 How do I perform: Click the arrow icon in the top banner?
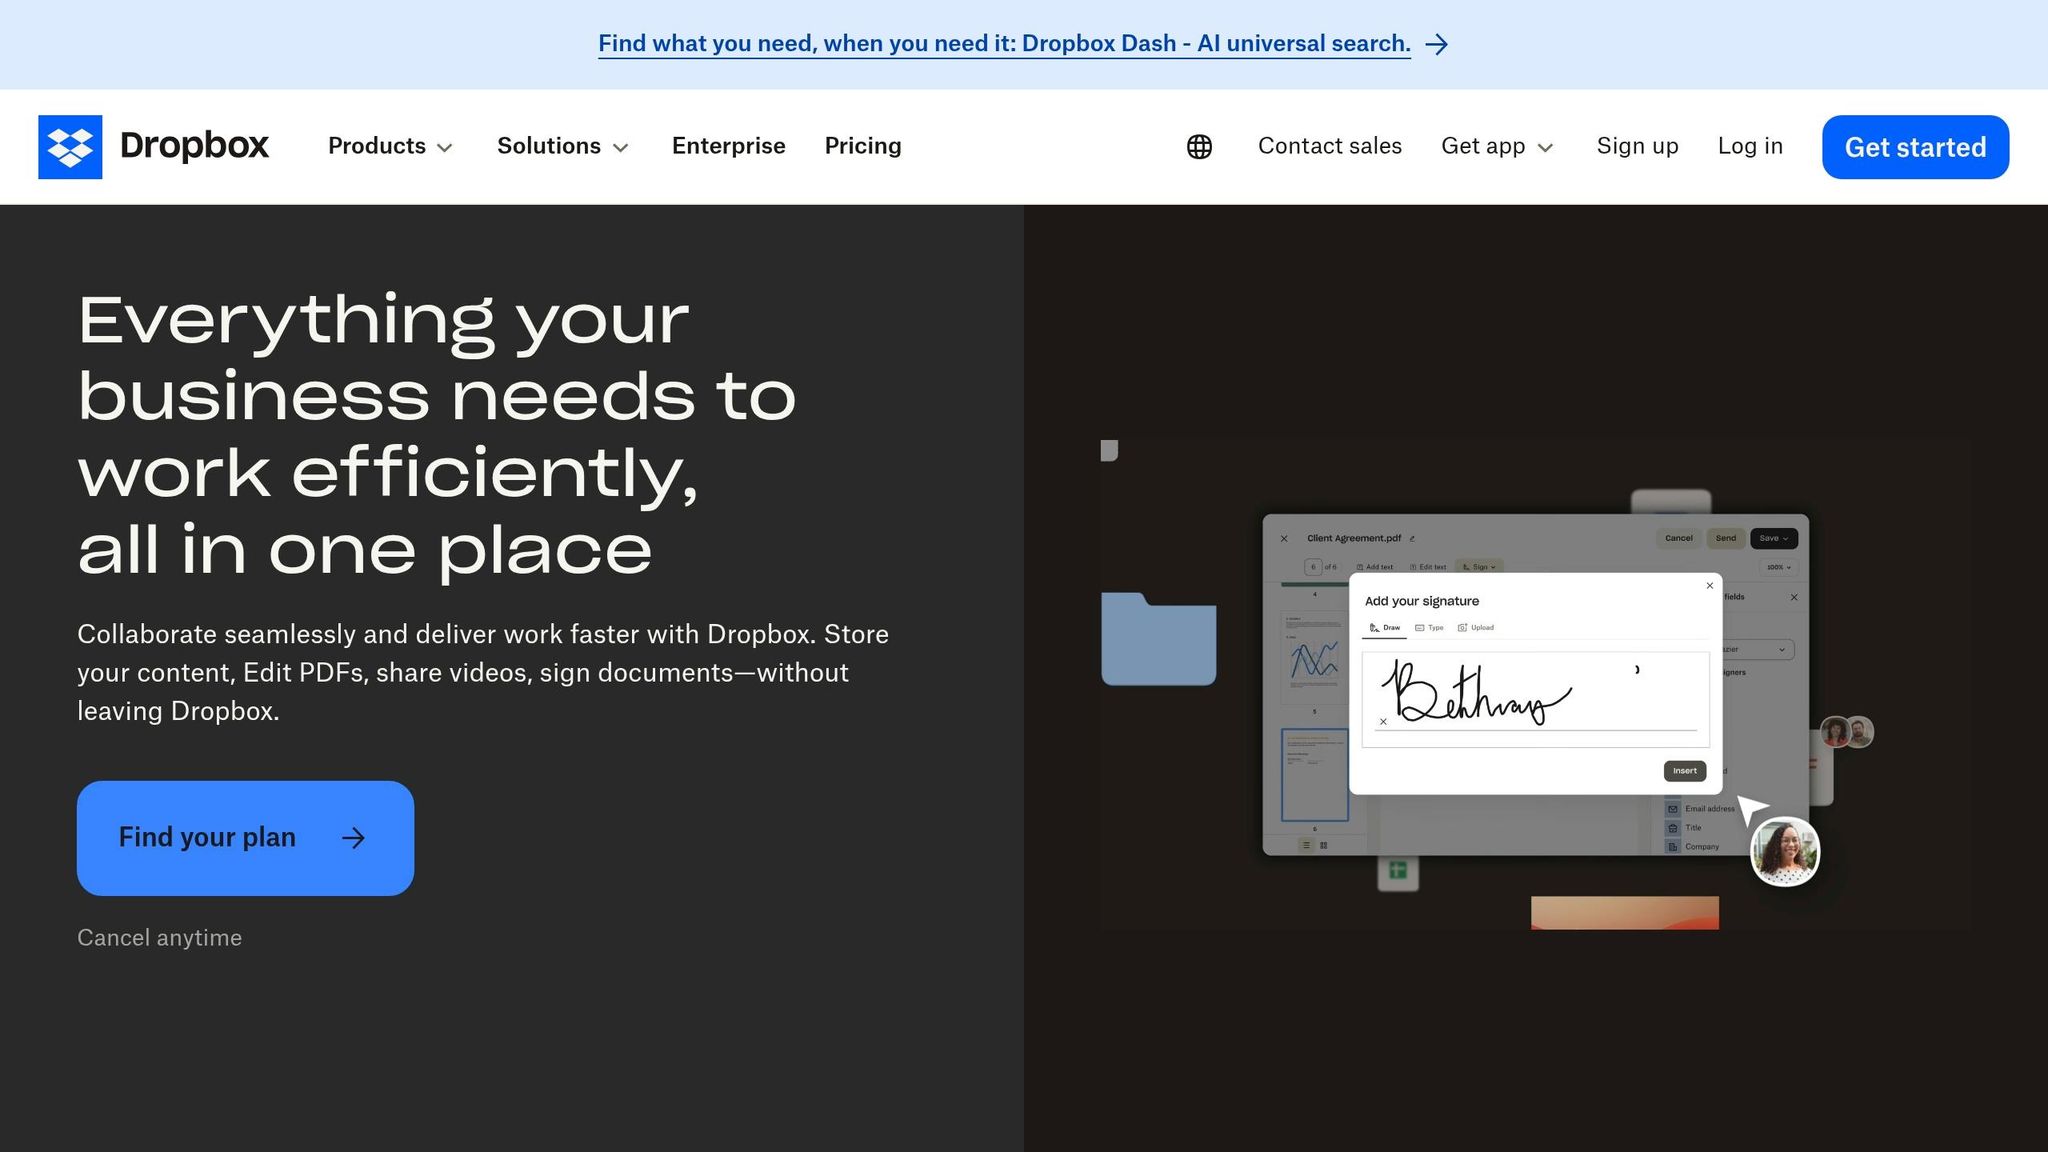(x=1437, y=44)
